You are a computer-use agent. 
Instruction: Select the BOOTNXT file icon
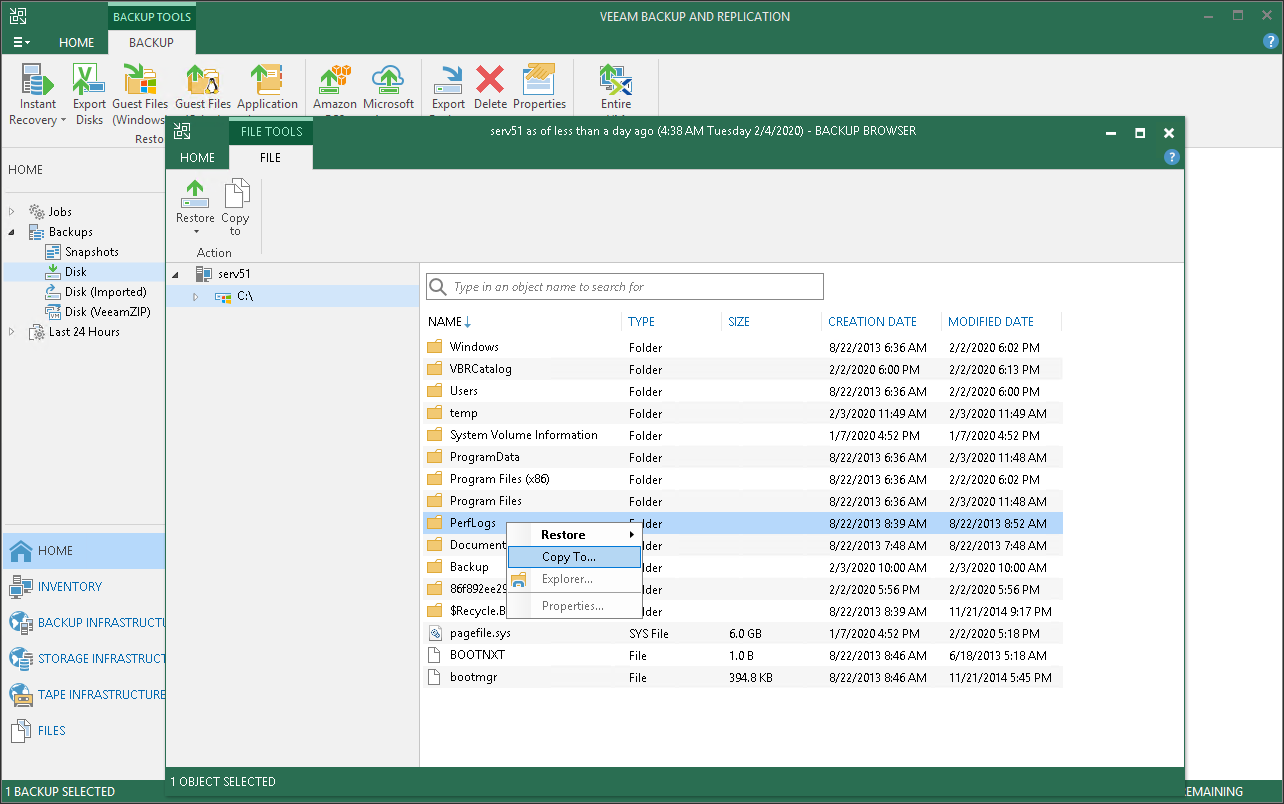(x=434, y=655)
